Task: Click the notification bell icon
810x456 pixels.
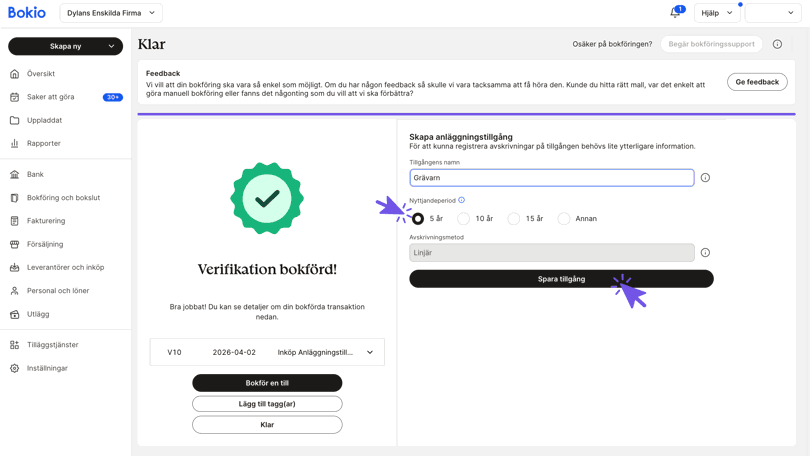Action: point(675,13)
